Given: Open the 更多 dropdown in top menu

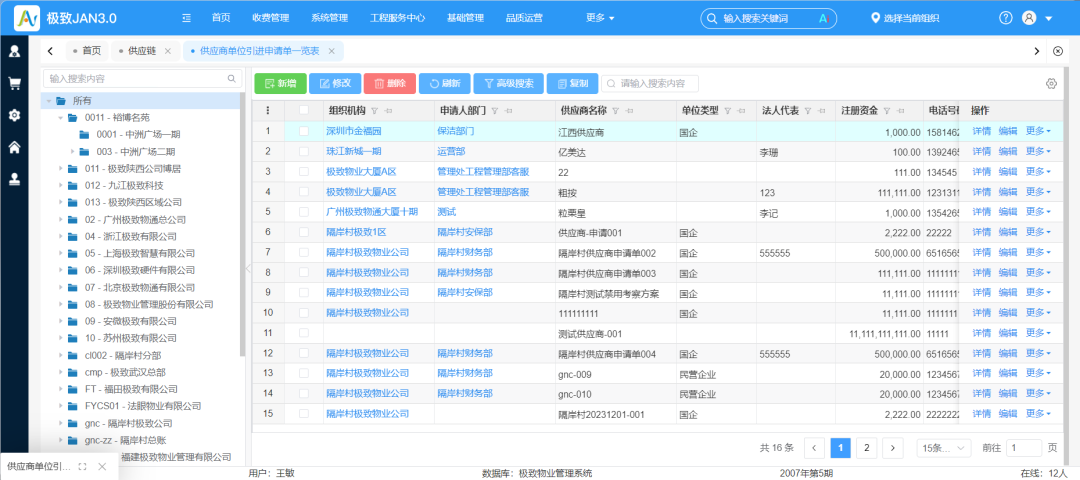Looking at the screenshot, I should click(x=600, y=19).
